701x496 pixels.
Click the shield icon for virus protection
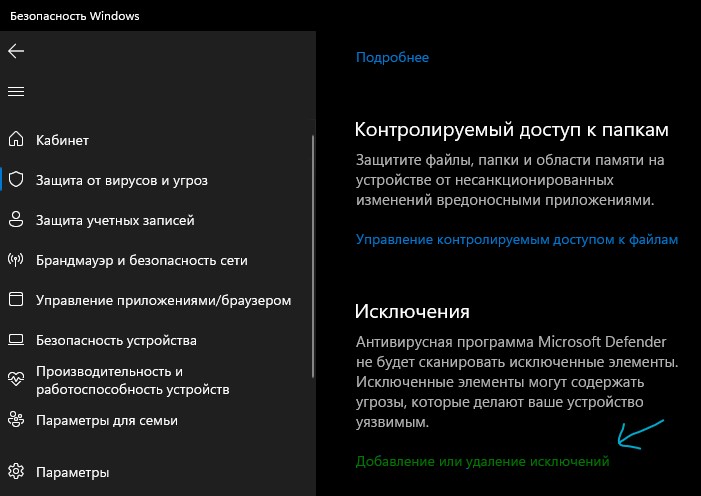(16, 179)
